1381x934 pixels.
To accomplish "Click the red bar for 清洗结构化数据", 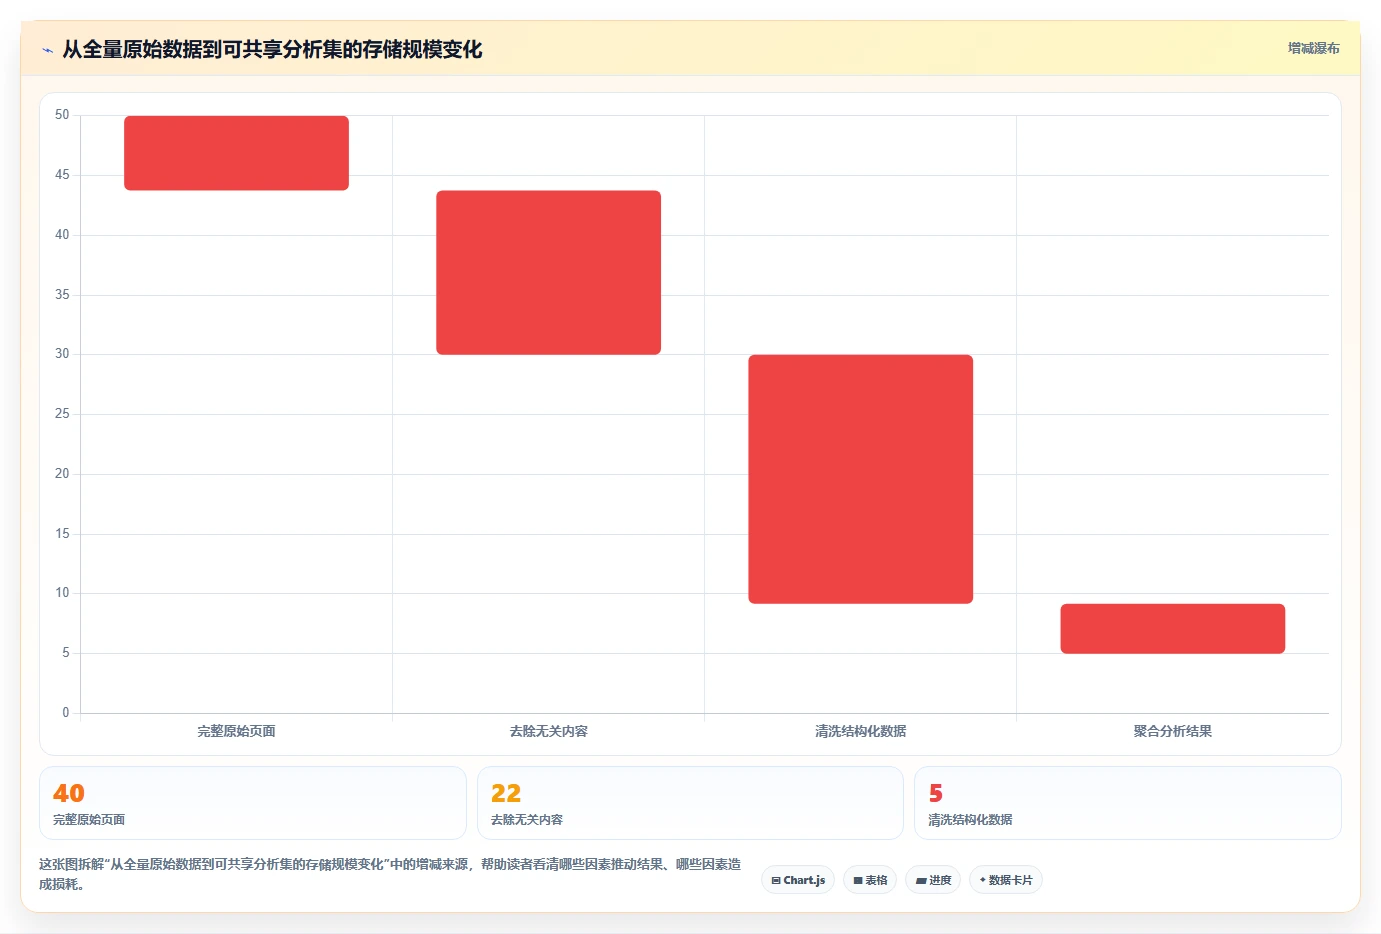I will 860,479.
